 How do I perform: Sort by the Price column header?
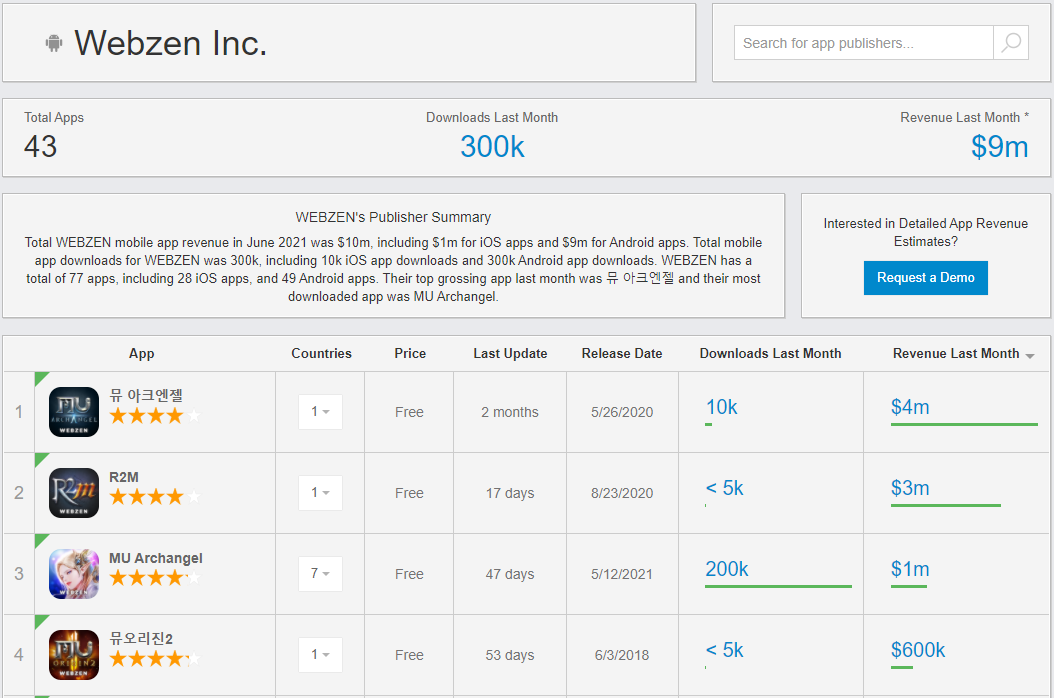410,354
